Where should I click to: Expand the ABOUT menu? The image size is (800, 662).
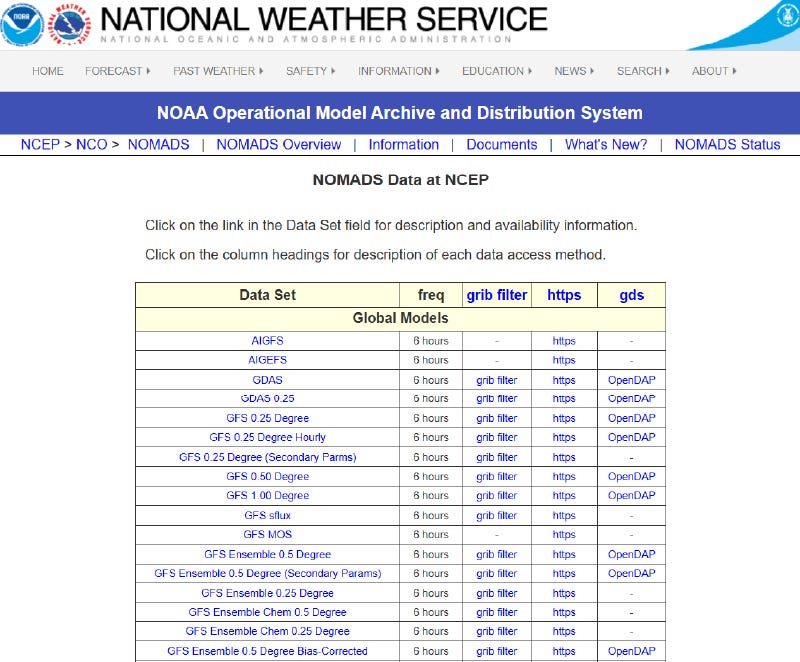[x=714, y=71]
